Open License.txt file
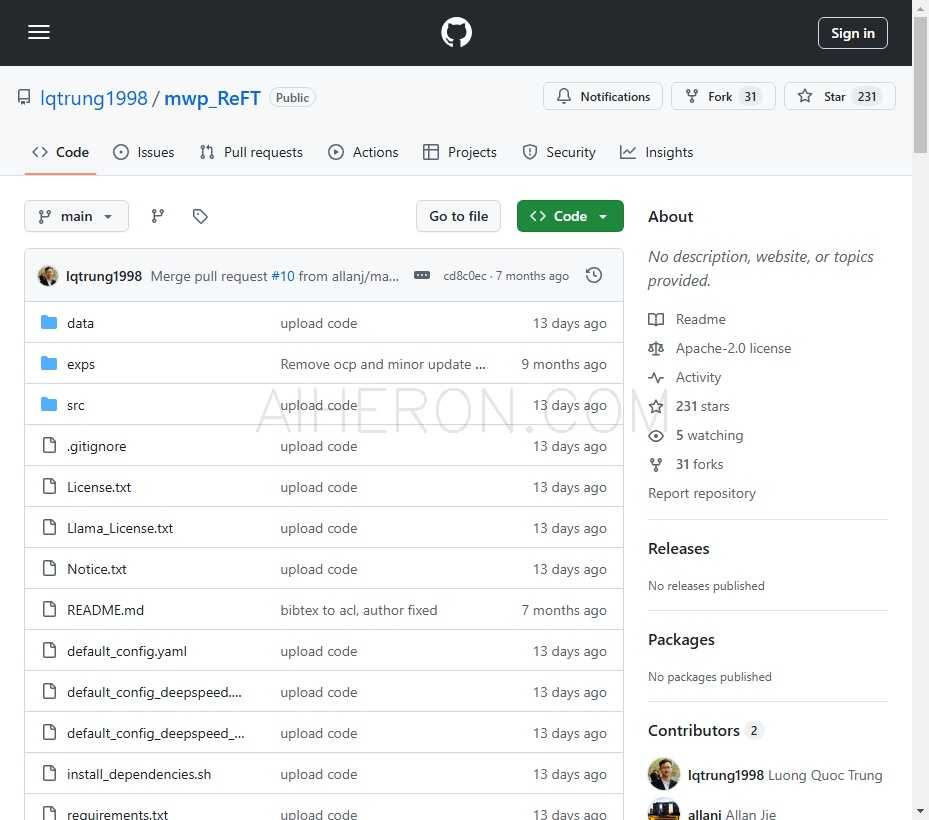 (99, 487)
